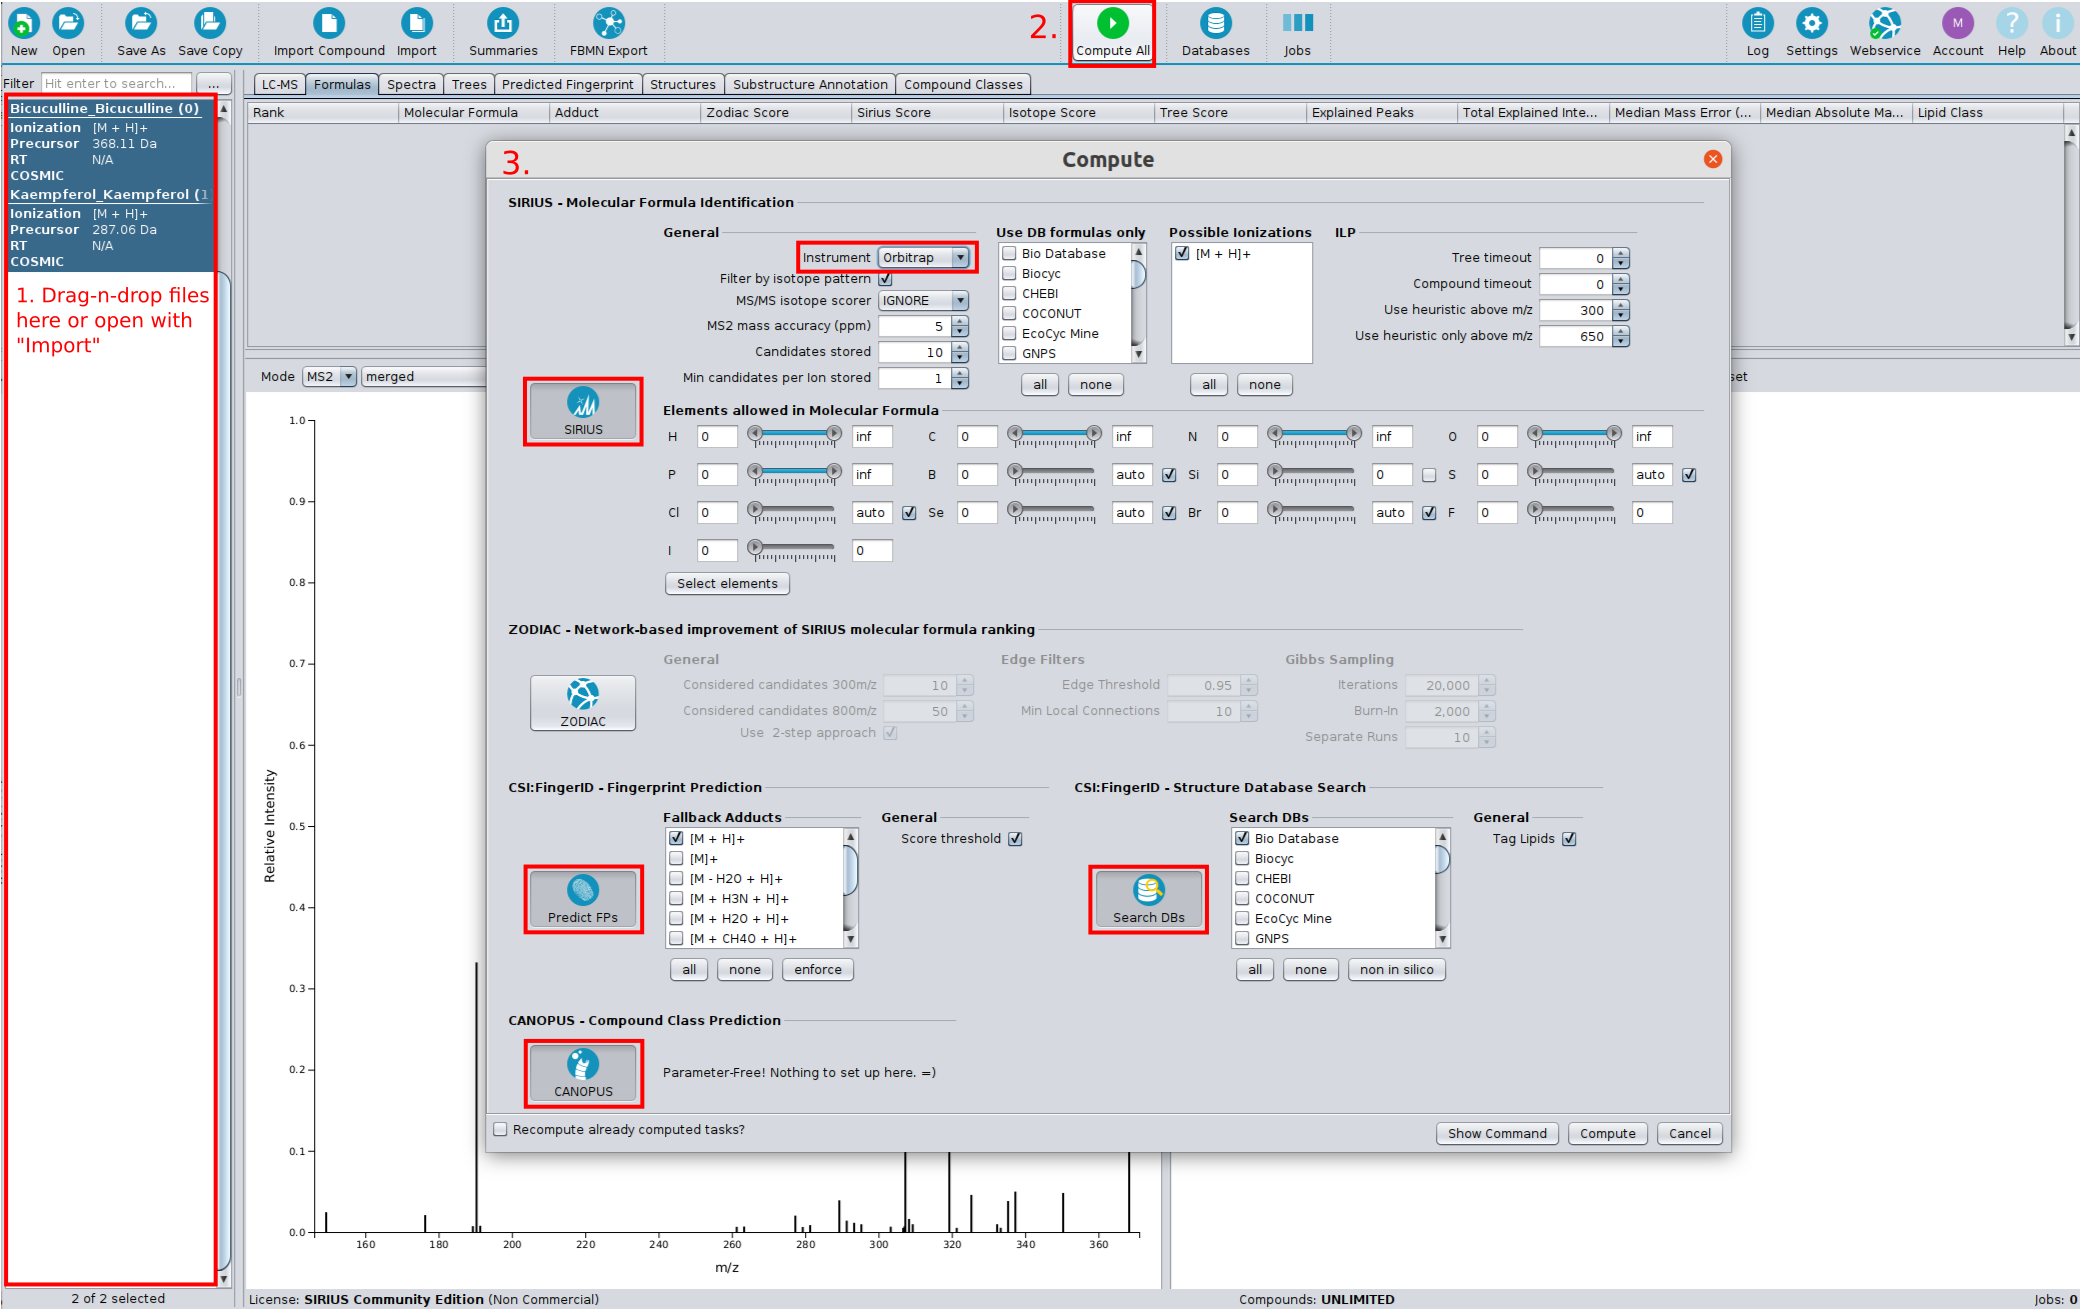The width and height of the screenshot is (2080, 1309).
Task: Open the Predicted Fingerprint tab
Action: [567, 85]
